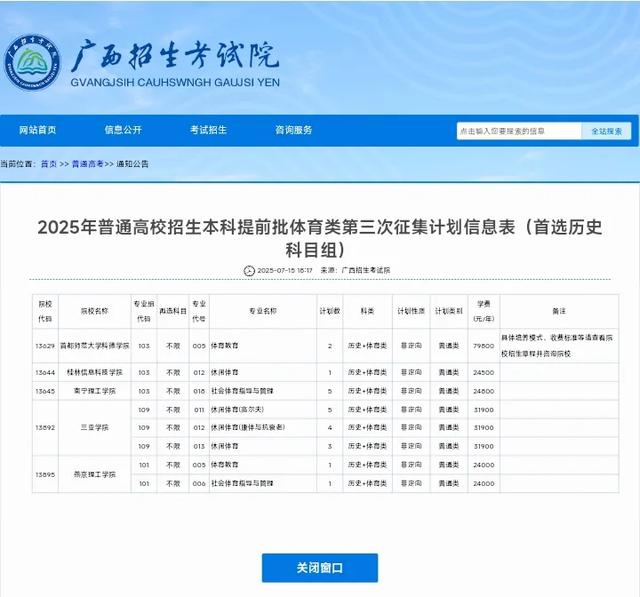Click the remark text starting with 具体培养模式
Screen dimensions: 640x597
(x=557, y=346)
